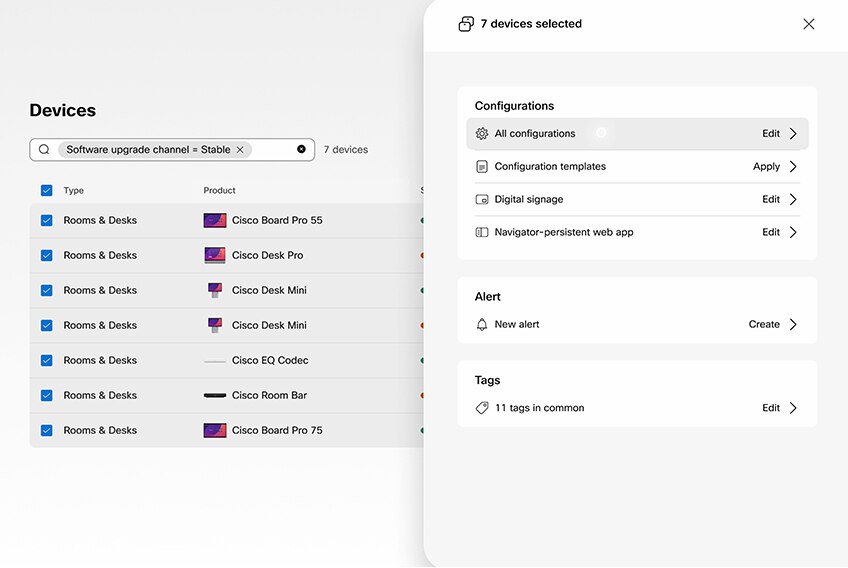Image resolution: width=848 pixels, height=568 pixels.
Task: Uncheck the Cisco Board Pro 55 row checkbox
Action: pos(47,220)
